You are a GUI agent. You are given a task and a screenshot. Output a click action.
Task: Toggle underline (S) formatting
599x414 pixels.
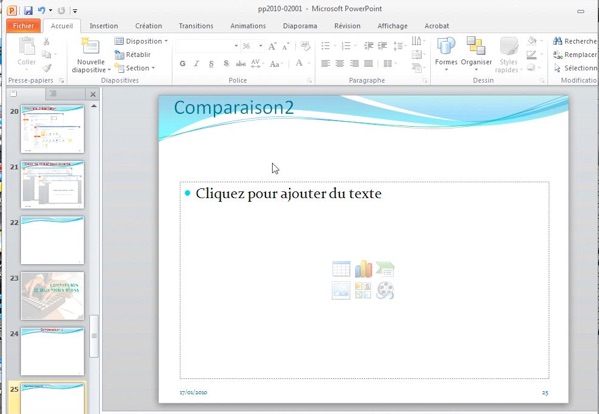tap(211, 64)
